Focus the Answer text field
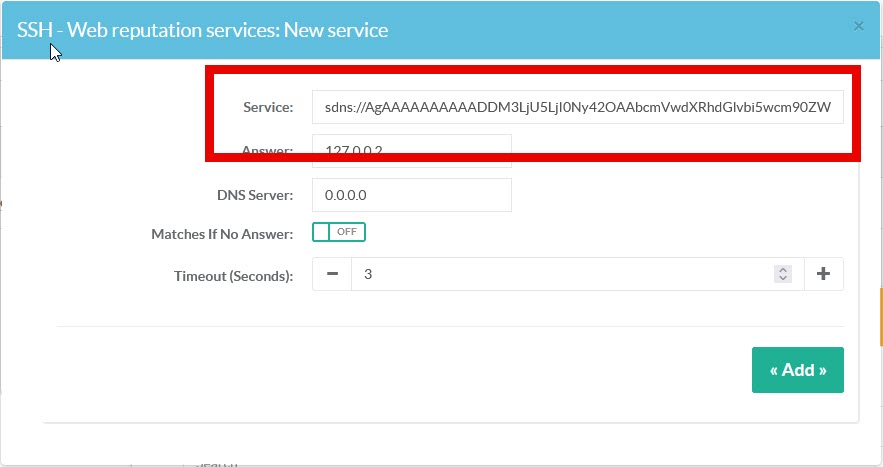Viewport: 883px width, 467px height. click(x=411, y=151)
